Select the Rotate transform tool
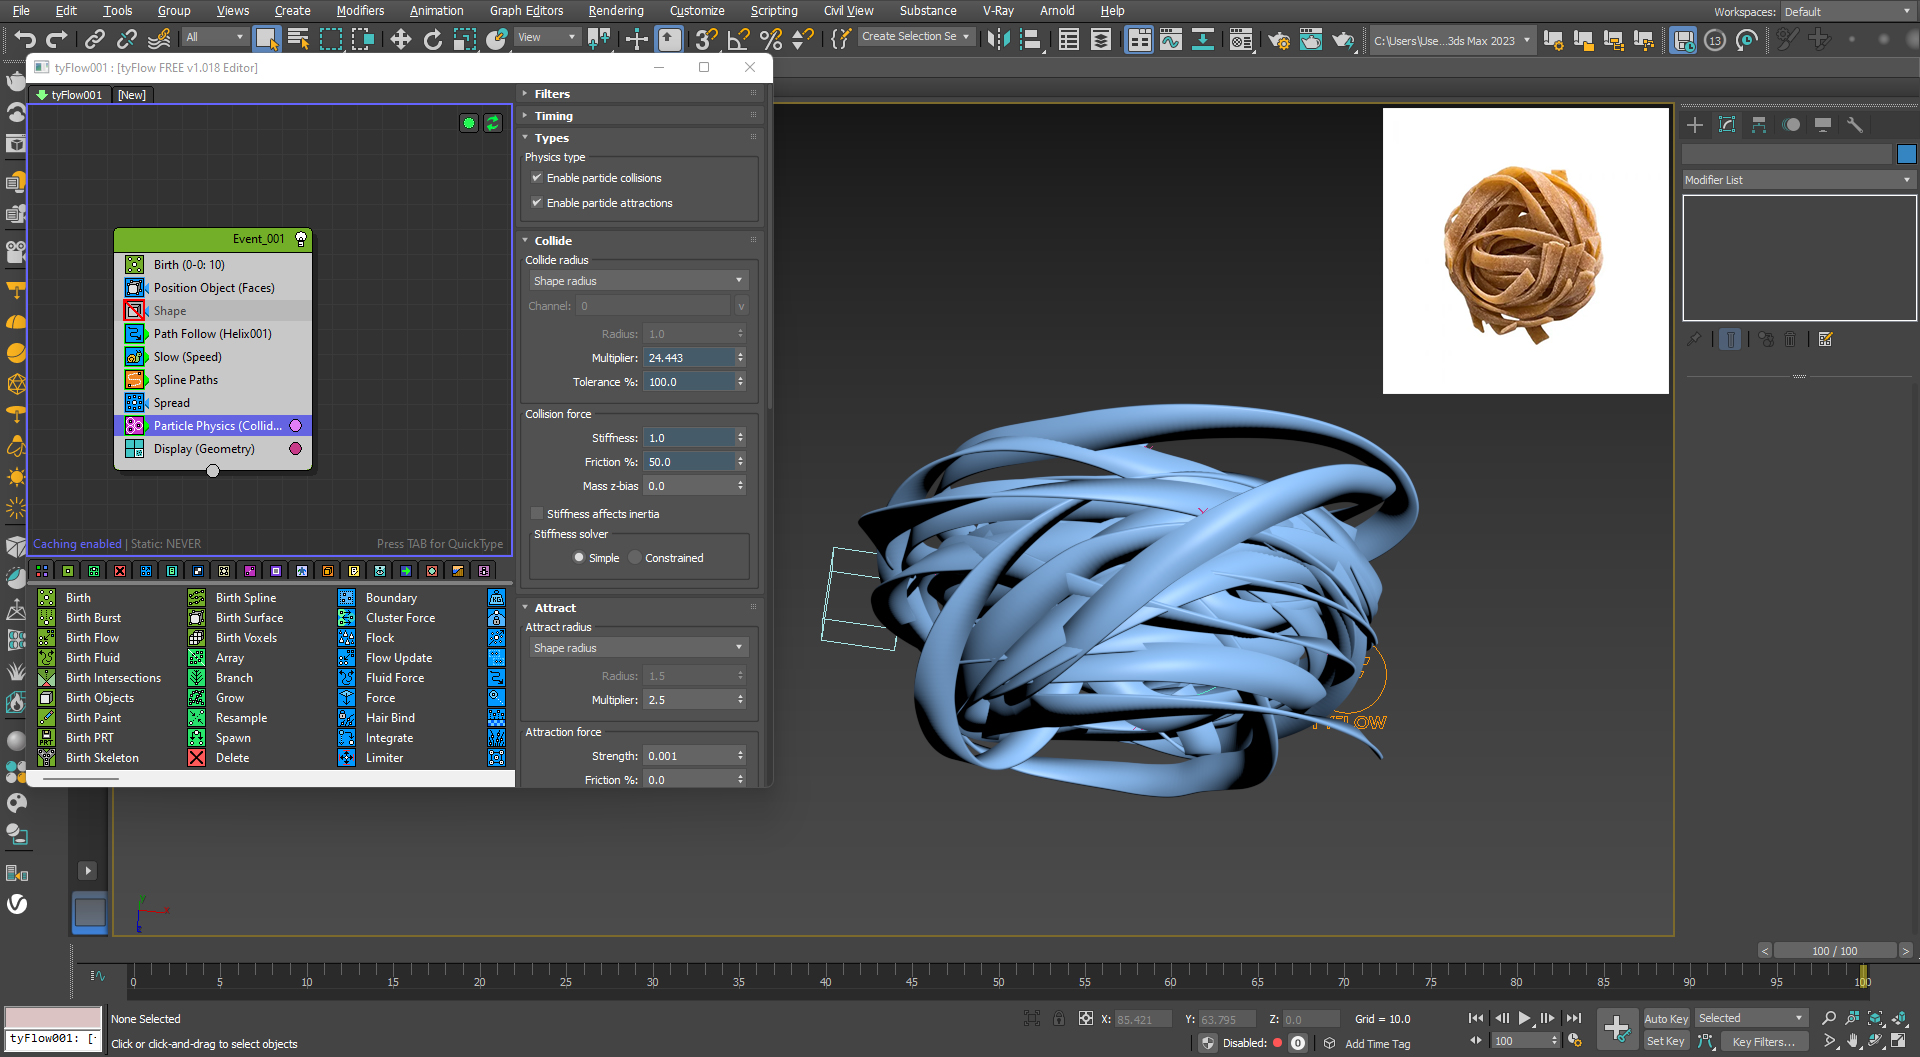Screen dimensions: 1920x1057 point(432,39)
